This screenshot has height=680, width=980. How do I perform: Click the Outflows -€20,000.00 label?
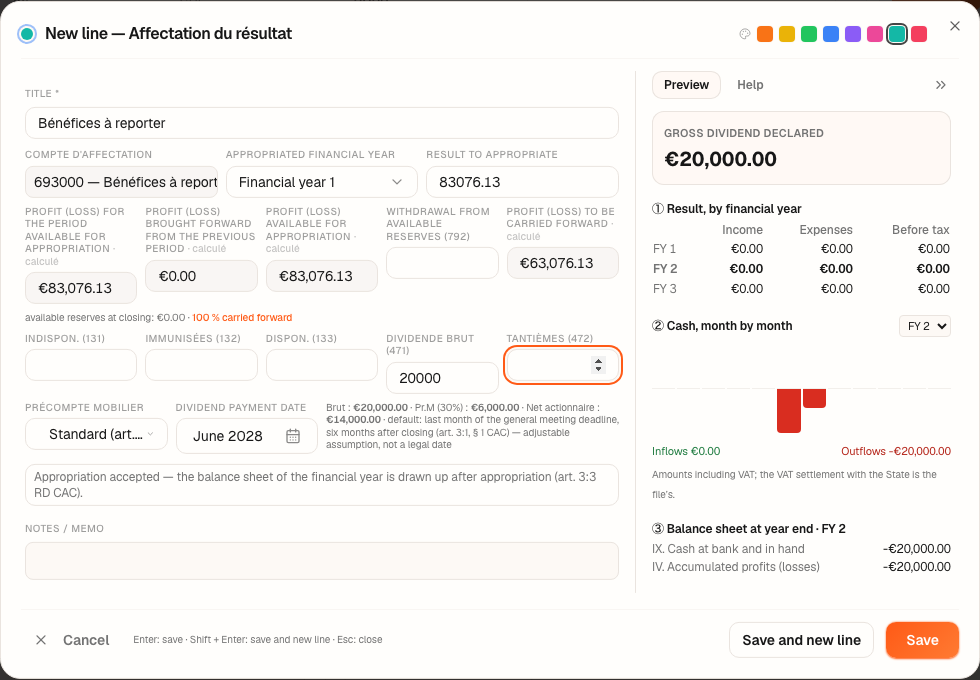tap(896, 451)
